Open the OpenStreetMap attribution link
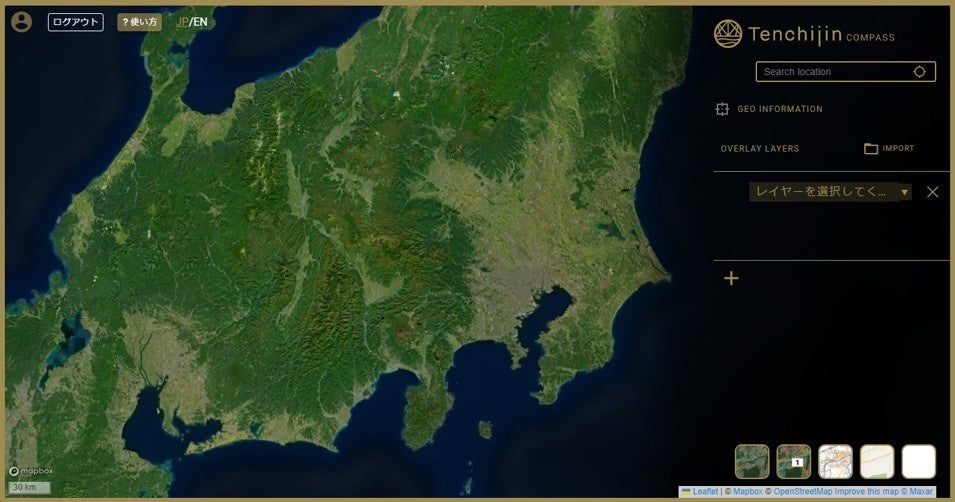Screen dimensions: 955x502 [803, 491]
